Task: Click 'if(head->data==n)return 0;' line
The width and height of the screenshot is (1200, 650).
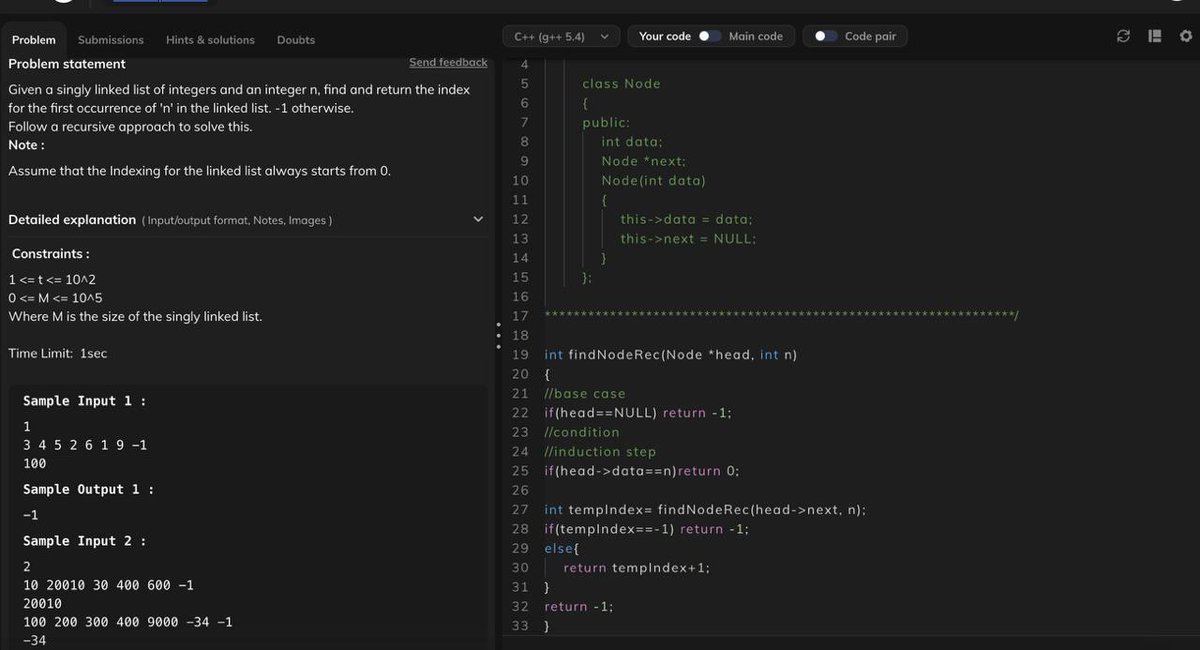Action: [641, 471]
